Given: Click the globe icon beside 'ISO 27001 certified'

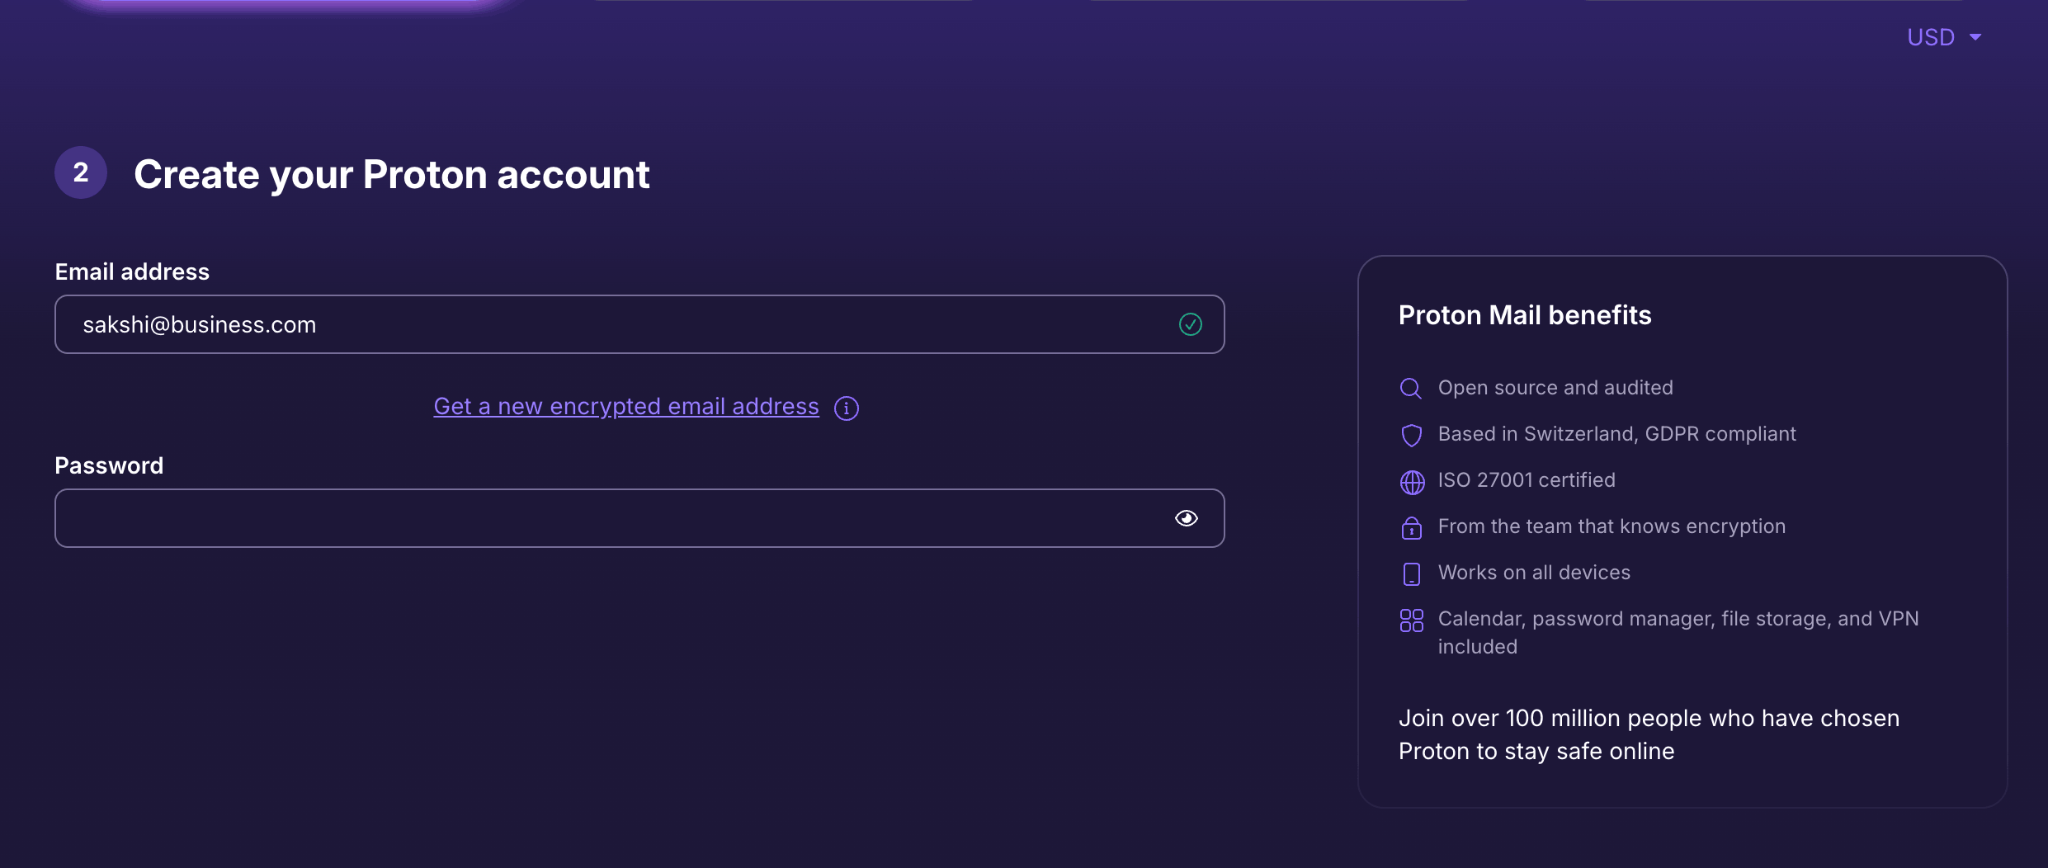Looking at the screenshot, I should [1412, 482].
